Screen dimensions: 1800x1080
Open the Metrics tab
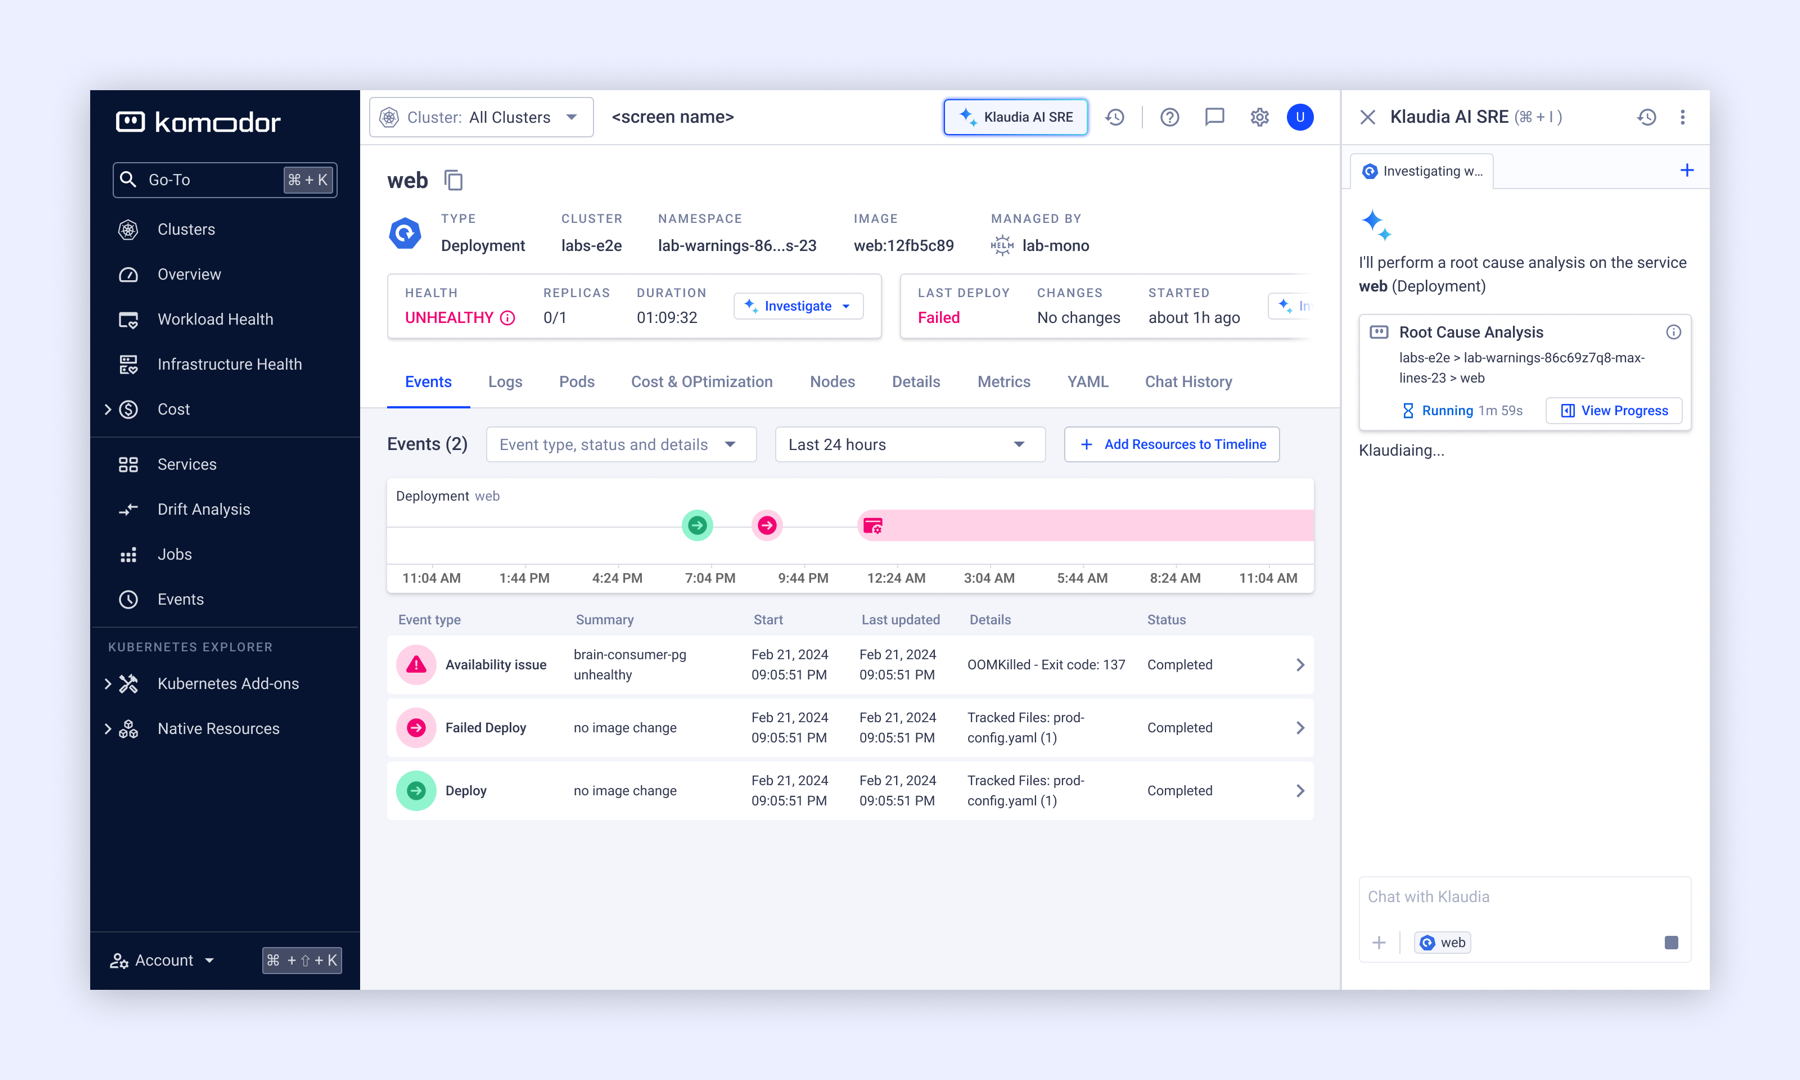(x=1004, y=382)
